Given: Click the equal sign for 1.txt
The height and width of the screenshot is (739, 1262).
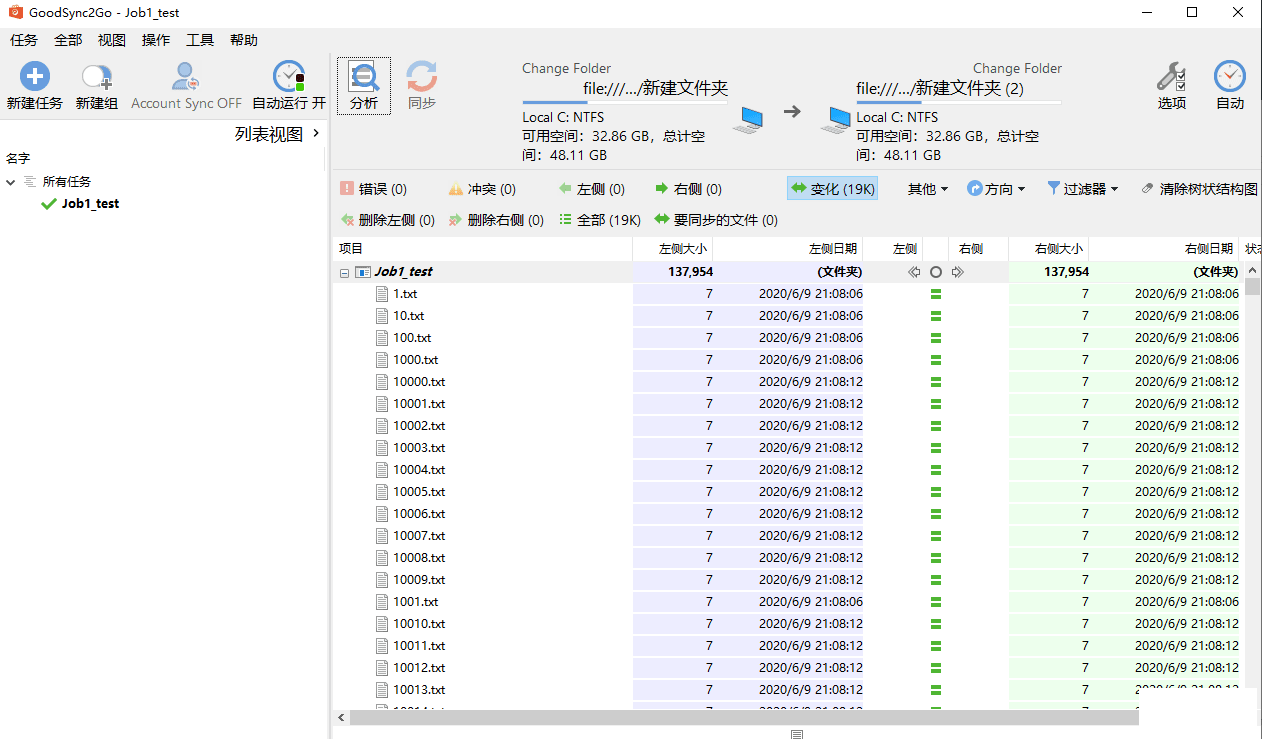Looking at the screenshot, I should click(936, 294).
